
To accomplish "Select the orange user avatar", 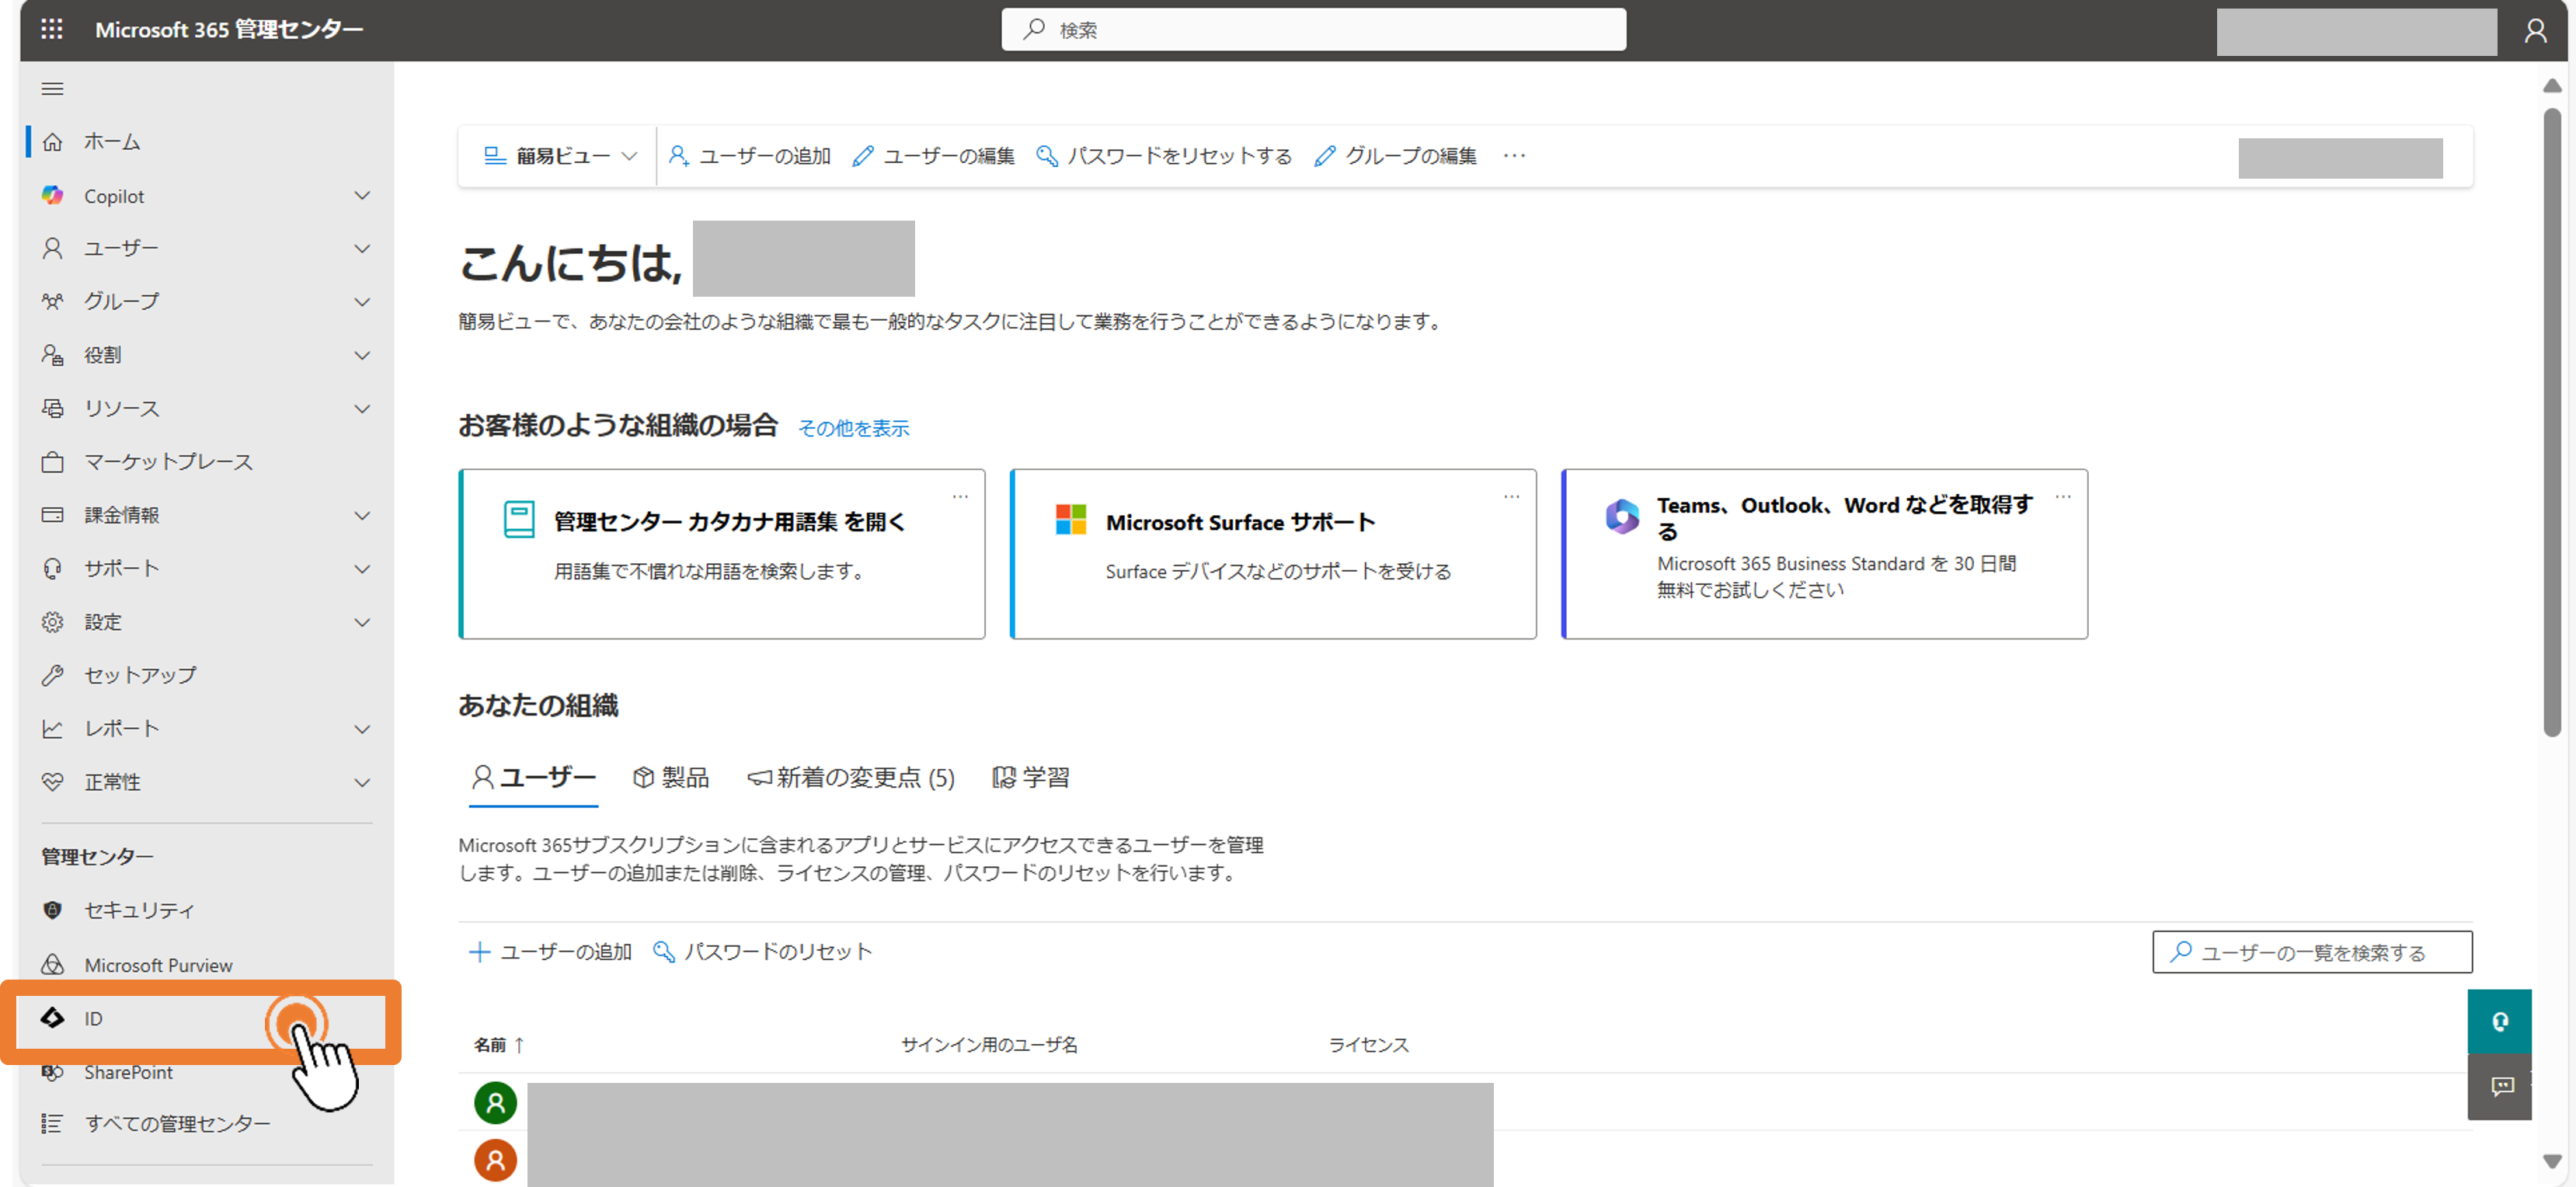I will pos(495,1160).
